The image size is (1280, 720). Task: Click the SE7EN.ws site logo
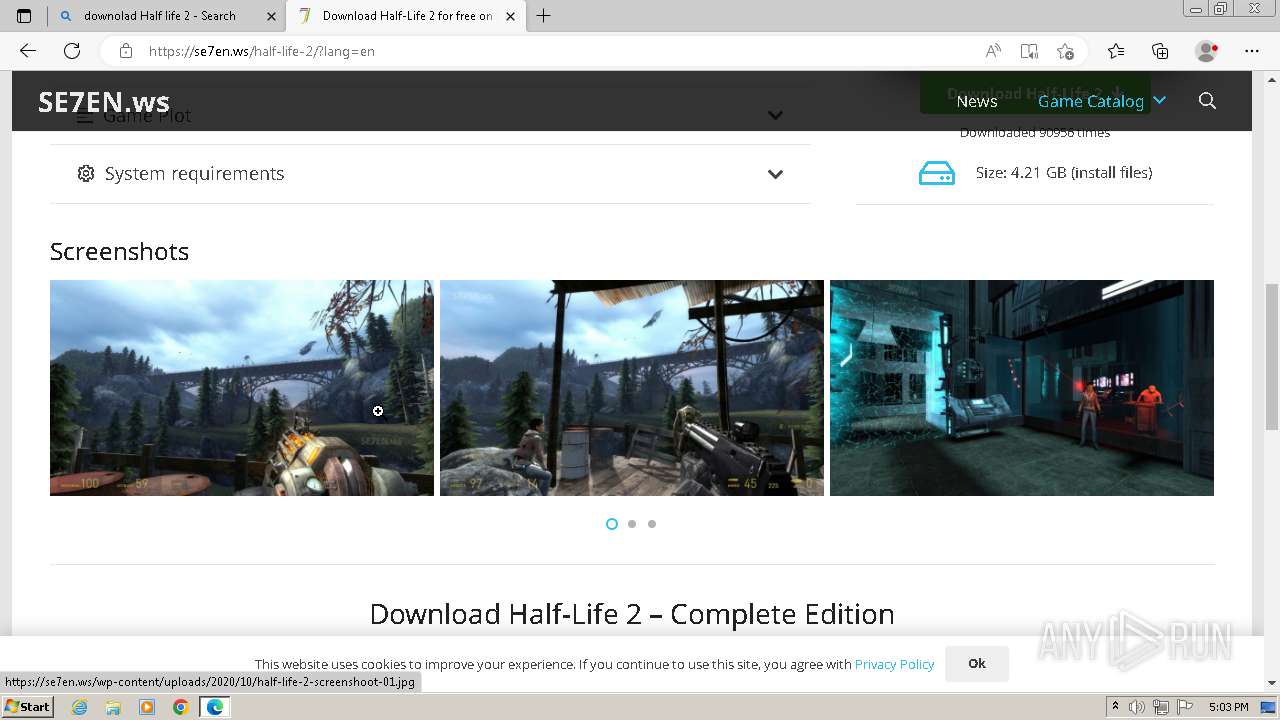tap(104, 101)
